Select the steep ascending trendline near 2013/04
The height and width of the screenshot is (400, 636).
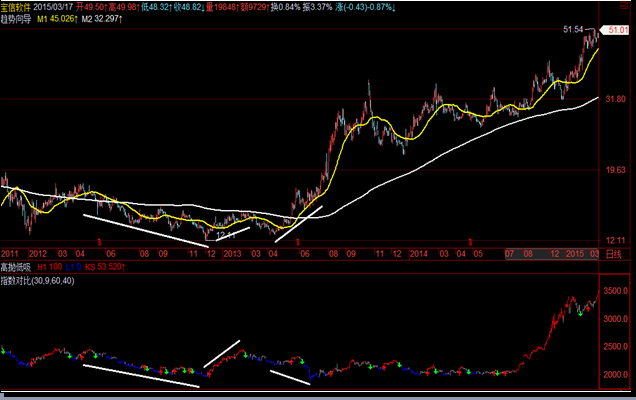tap(299, 224)
